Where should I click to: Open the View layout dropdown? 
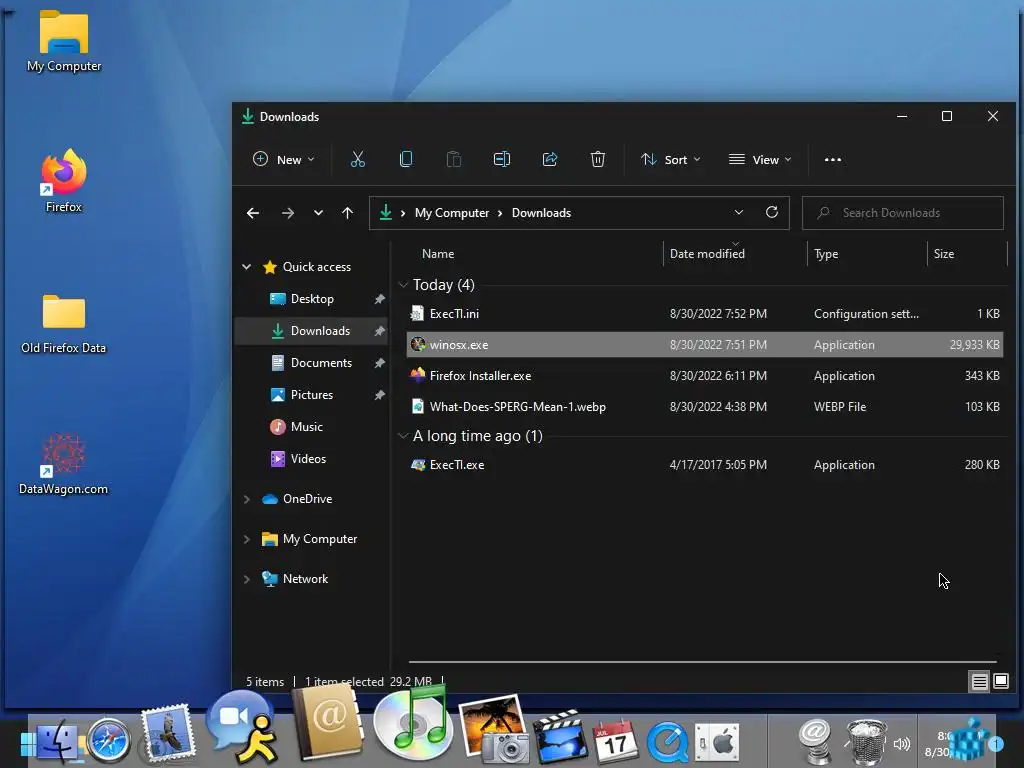pos(760,159)
